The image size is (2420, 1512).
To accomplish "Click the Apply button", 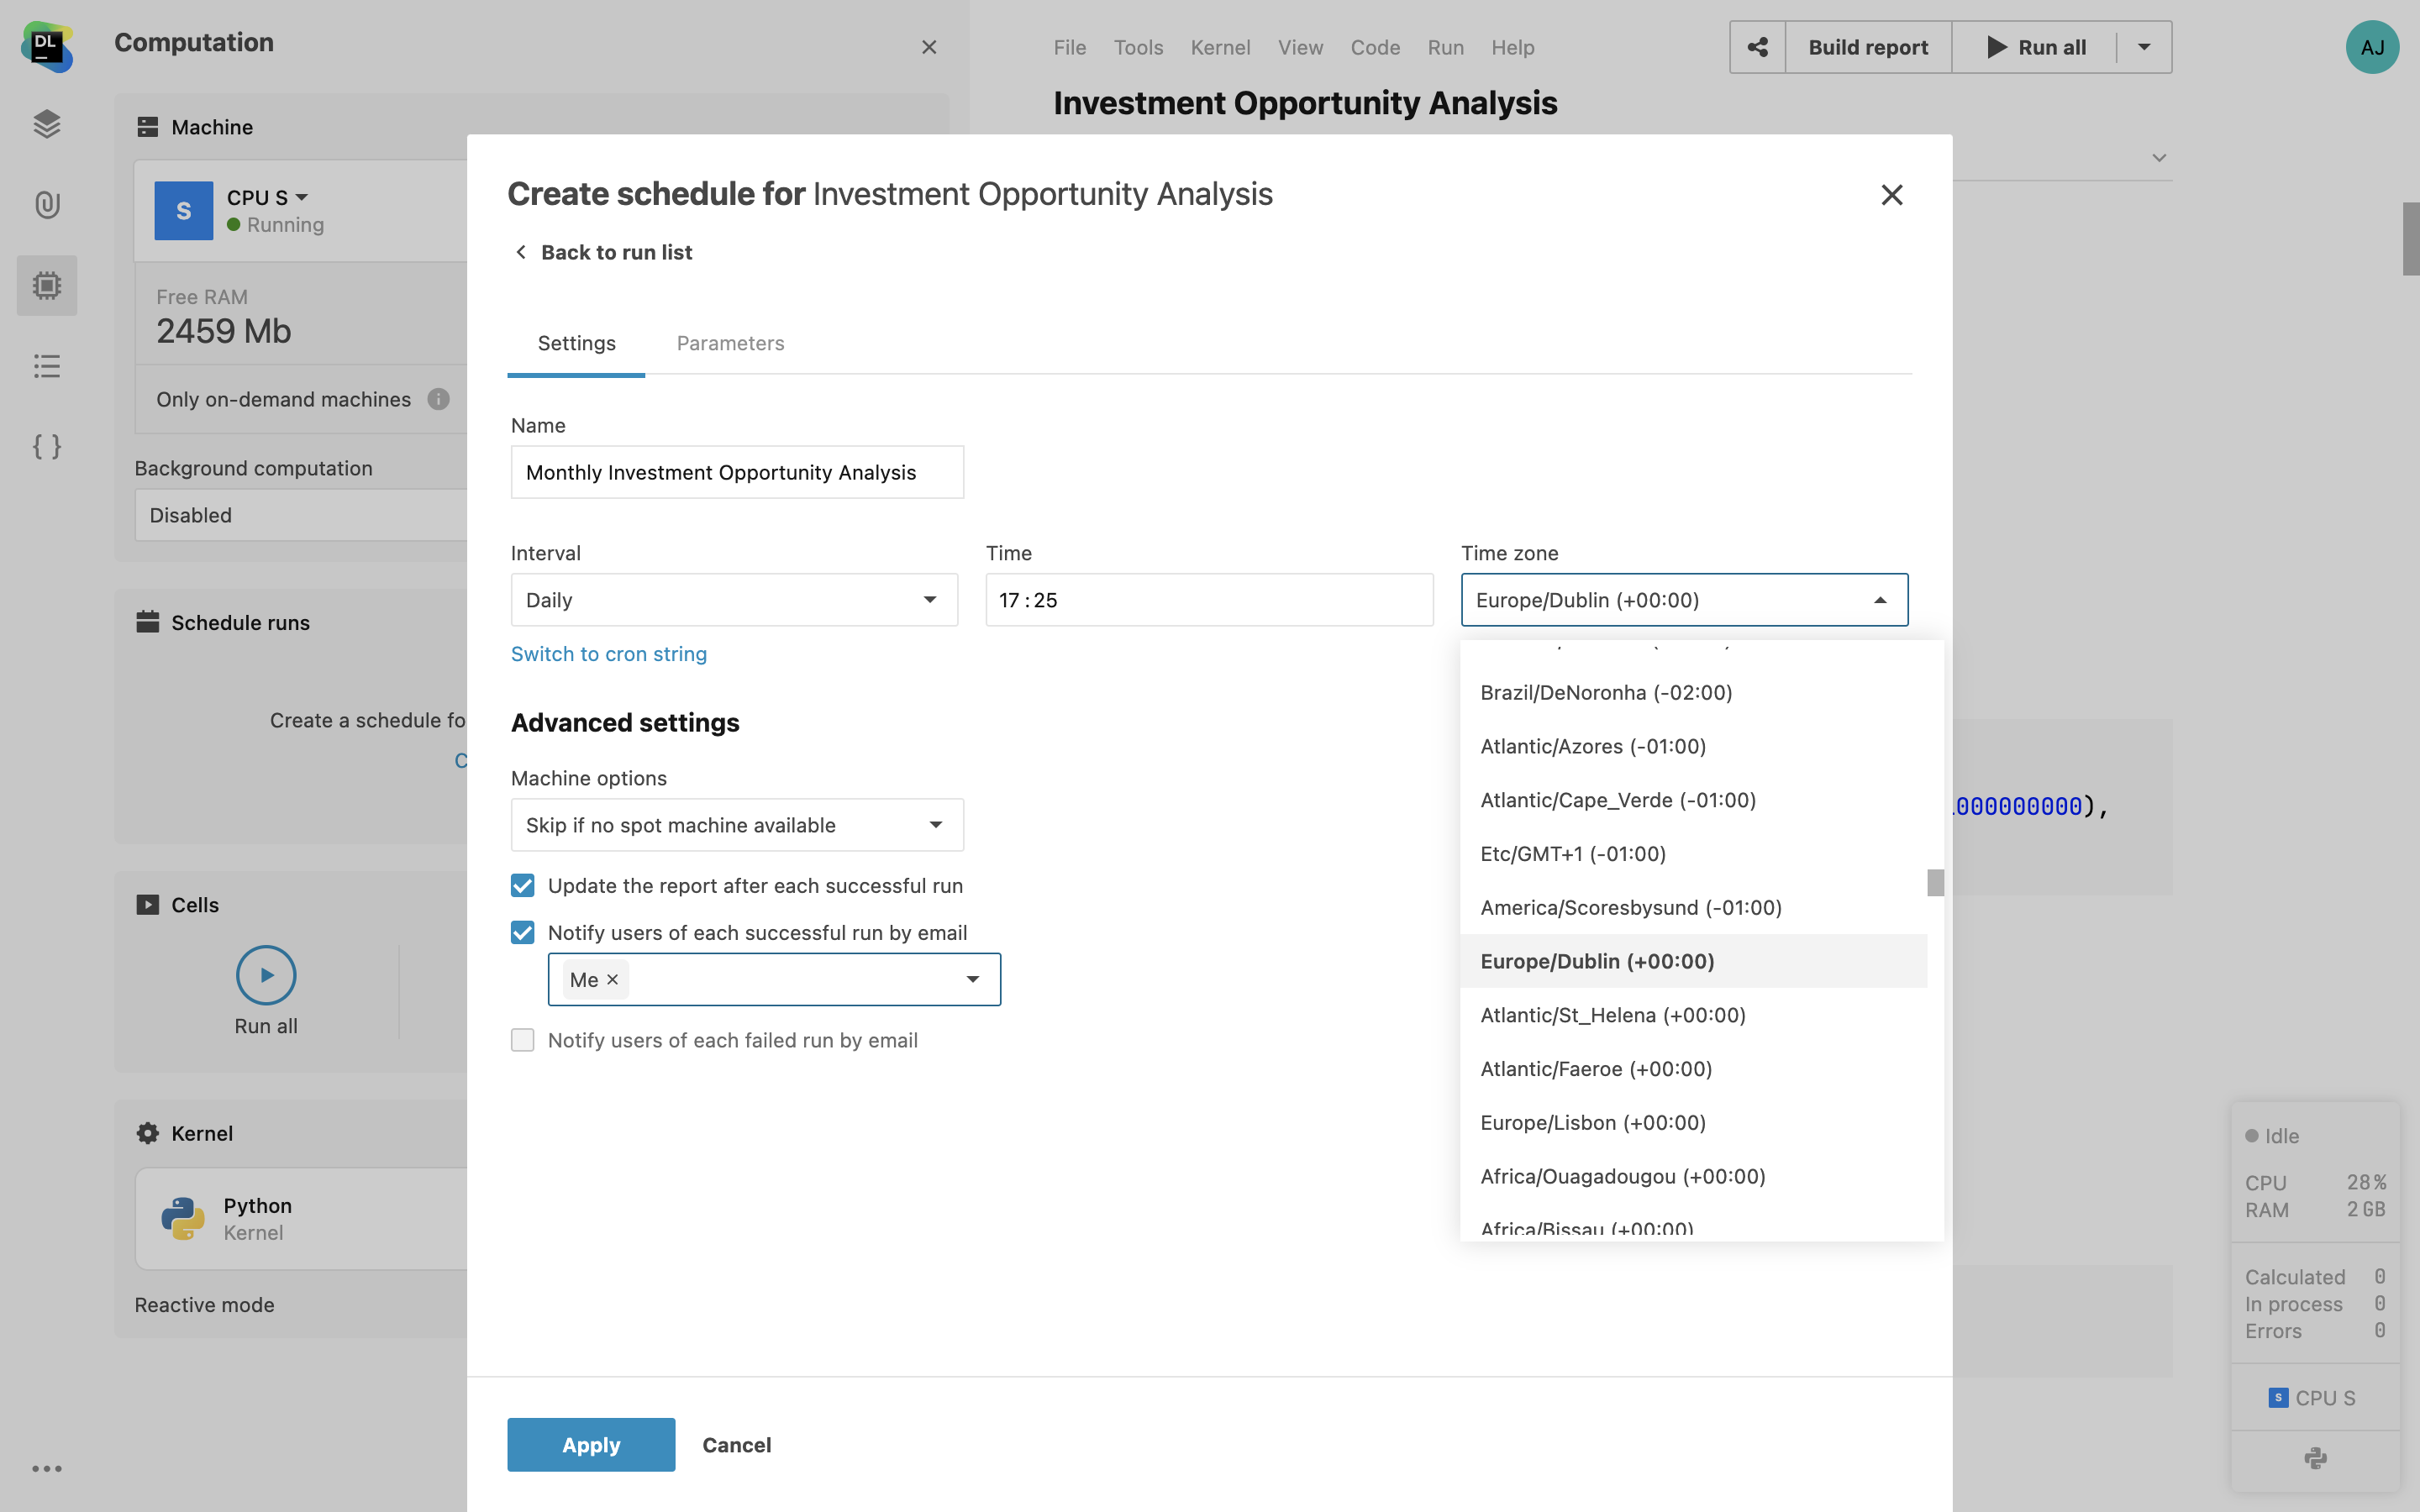I will click(x=590, y=1444).
